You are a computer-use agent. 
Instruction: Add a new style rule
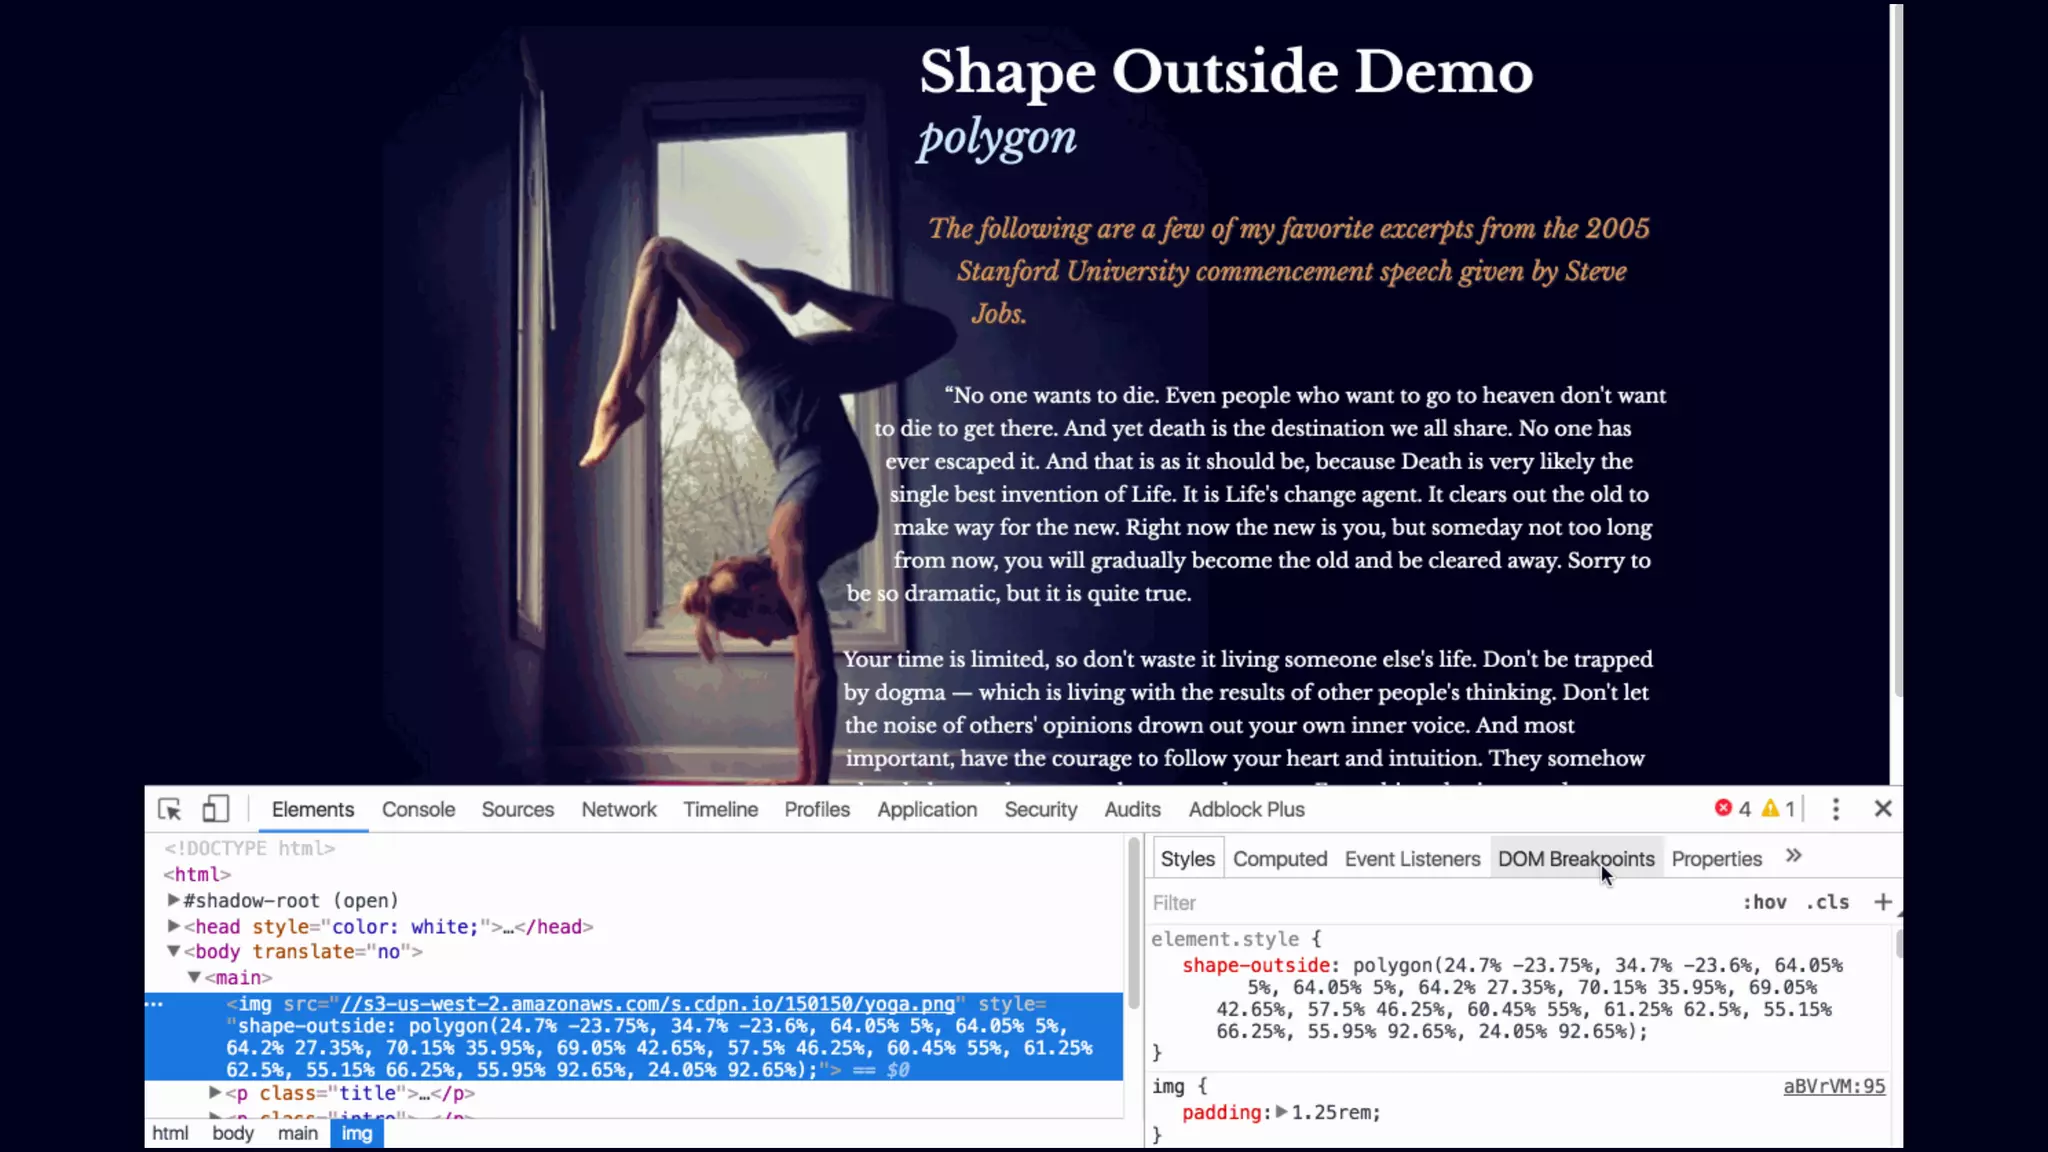pyautogui.click(x=1882, y=902)
